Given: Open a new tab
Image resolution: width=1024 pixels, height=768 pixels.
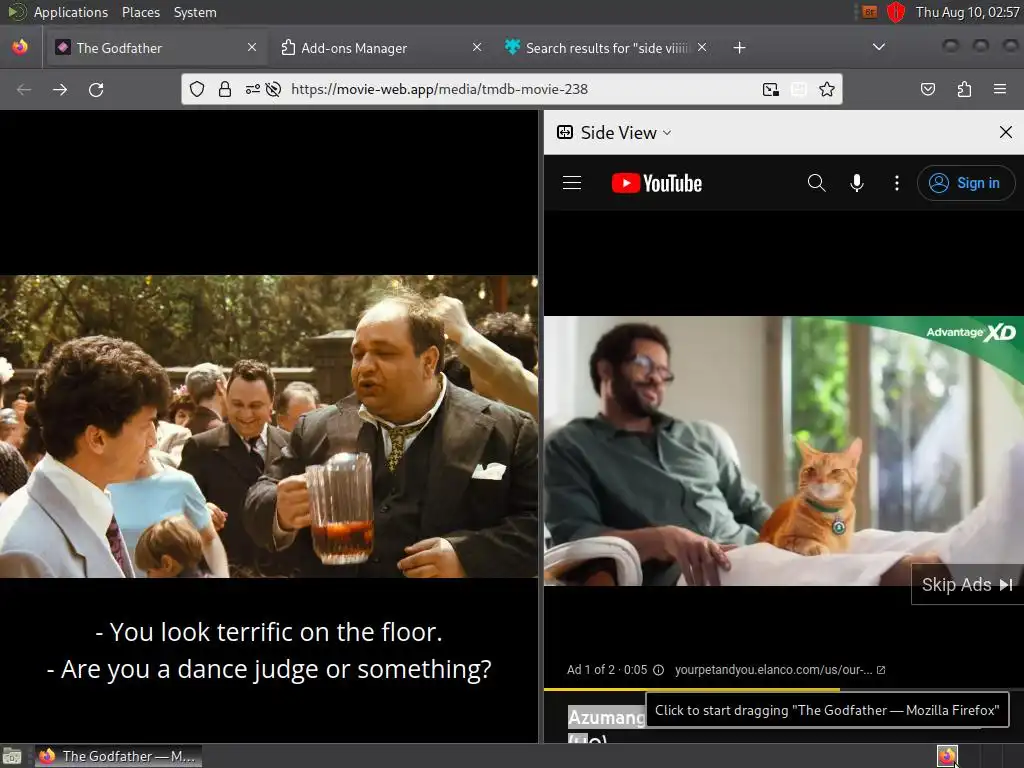Looking at the screenshot, I should point(739,48).
